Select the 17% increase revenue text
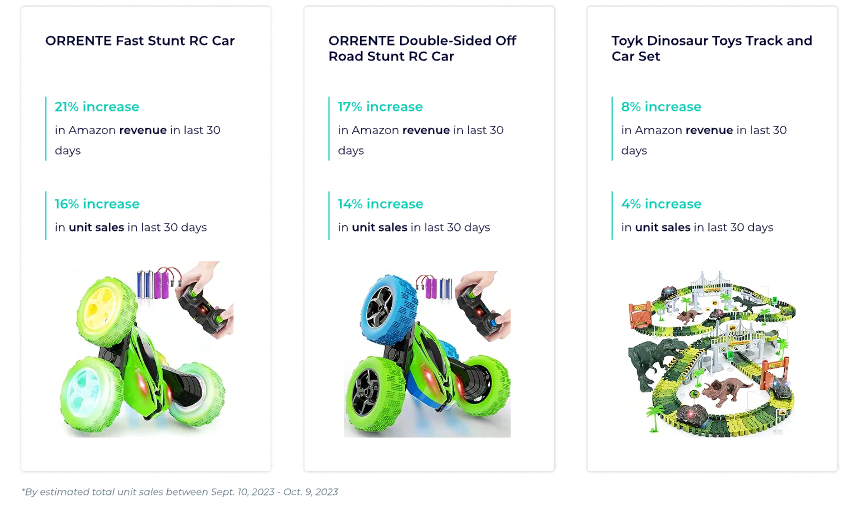Image resolution: width=850 pixels, height=510 pixels. [380, 107]
